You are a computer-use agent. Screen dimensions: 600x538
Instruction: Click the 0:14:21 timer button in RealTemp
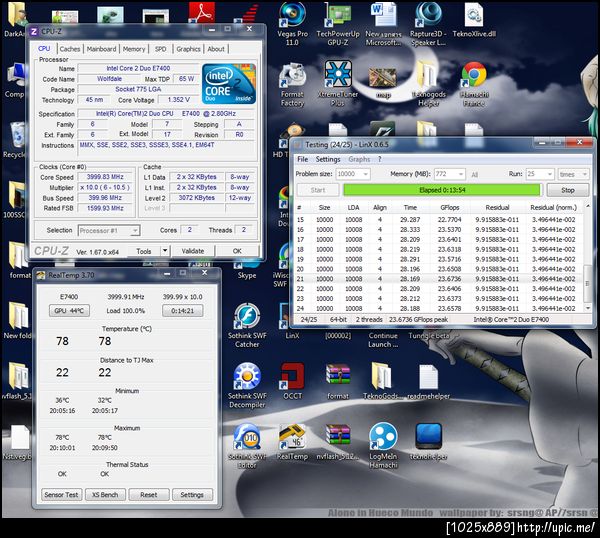[x=183, y=311]
